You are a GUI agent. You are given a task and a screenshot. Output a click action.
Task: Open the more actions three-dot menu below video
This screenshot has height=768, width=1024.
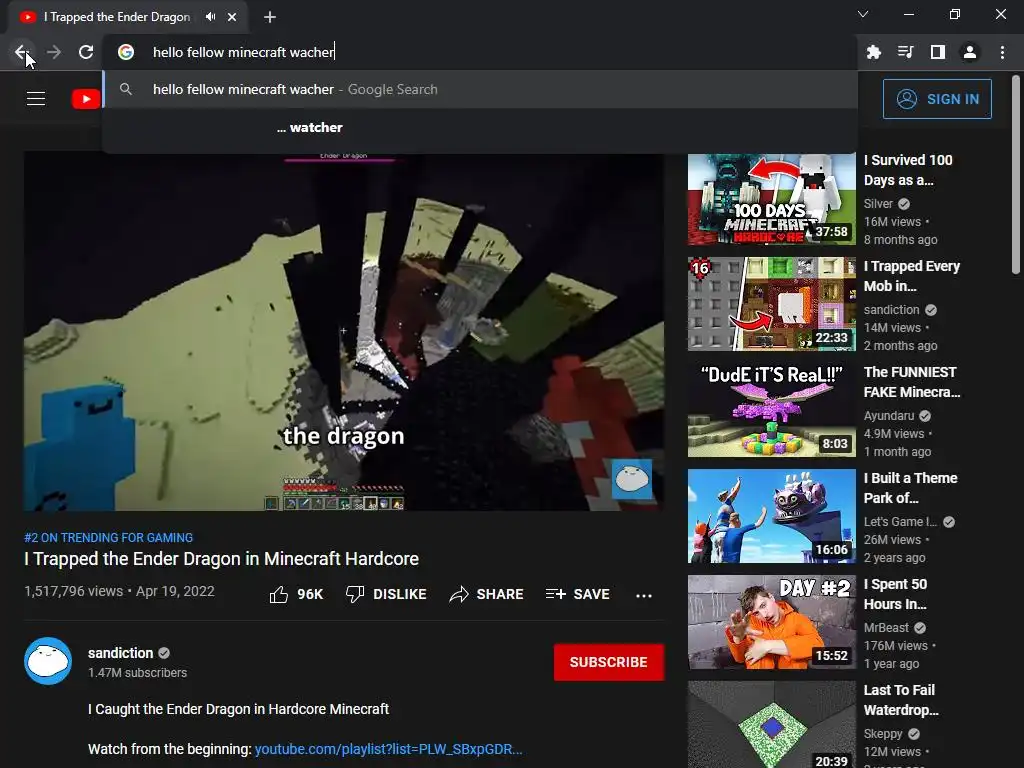(x=644, y=595)
